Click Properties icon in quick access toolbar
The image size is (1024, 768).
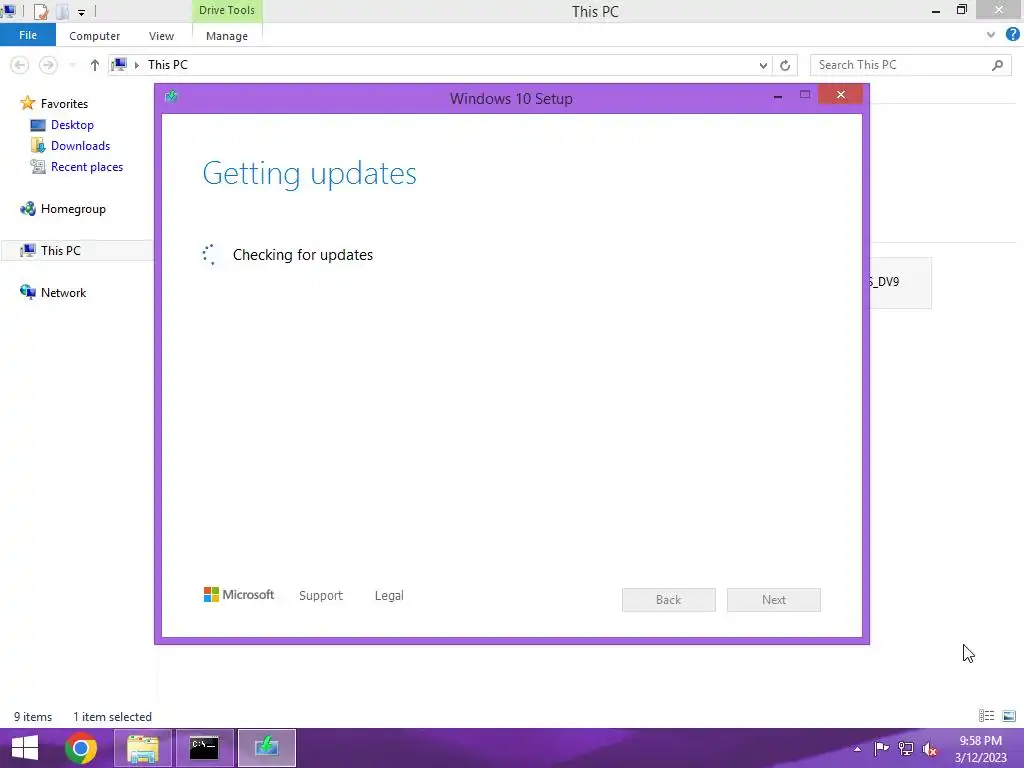40,12
